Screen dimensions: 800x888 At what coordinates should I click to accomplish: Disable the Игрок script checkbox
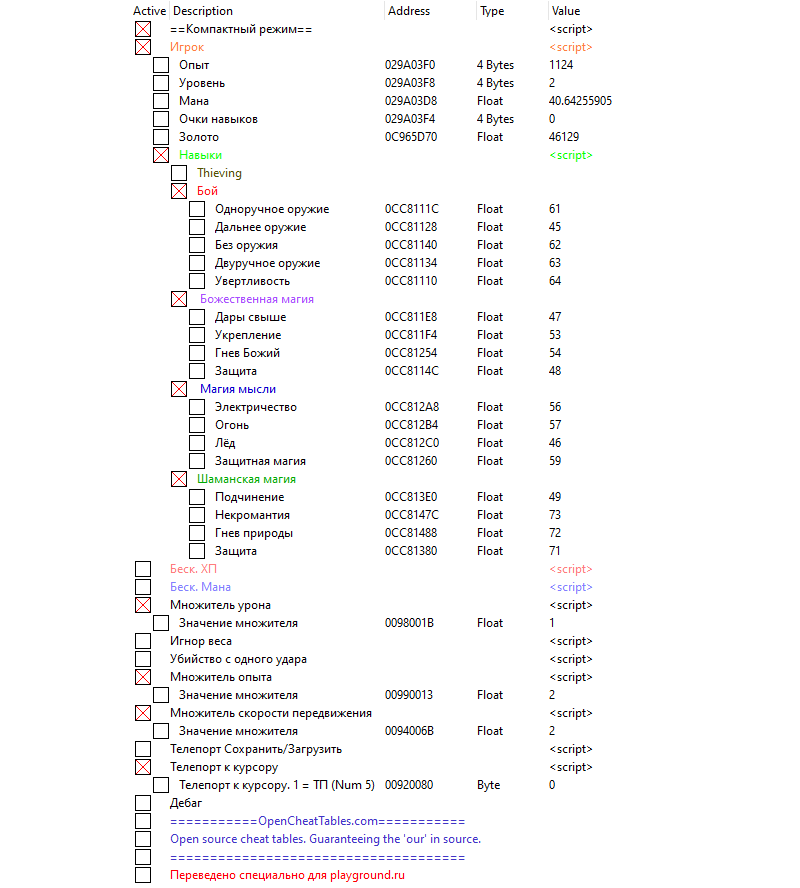coord(143,47)
